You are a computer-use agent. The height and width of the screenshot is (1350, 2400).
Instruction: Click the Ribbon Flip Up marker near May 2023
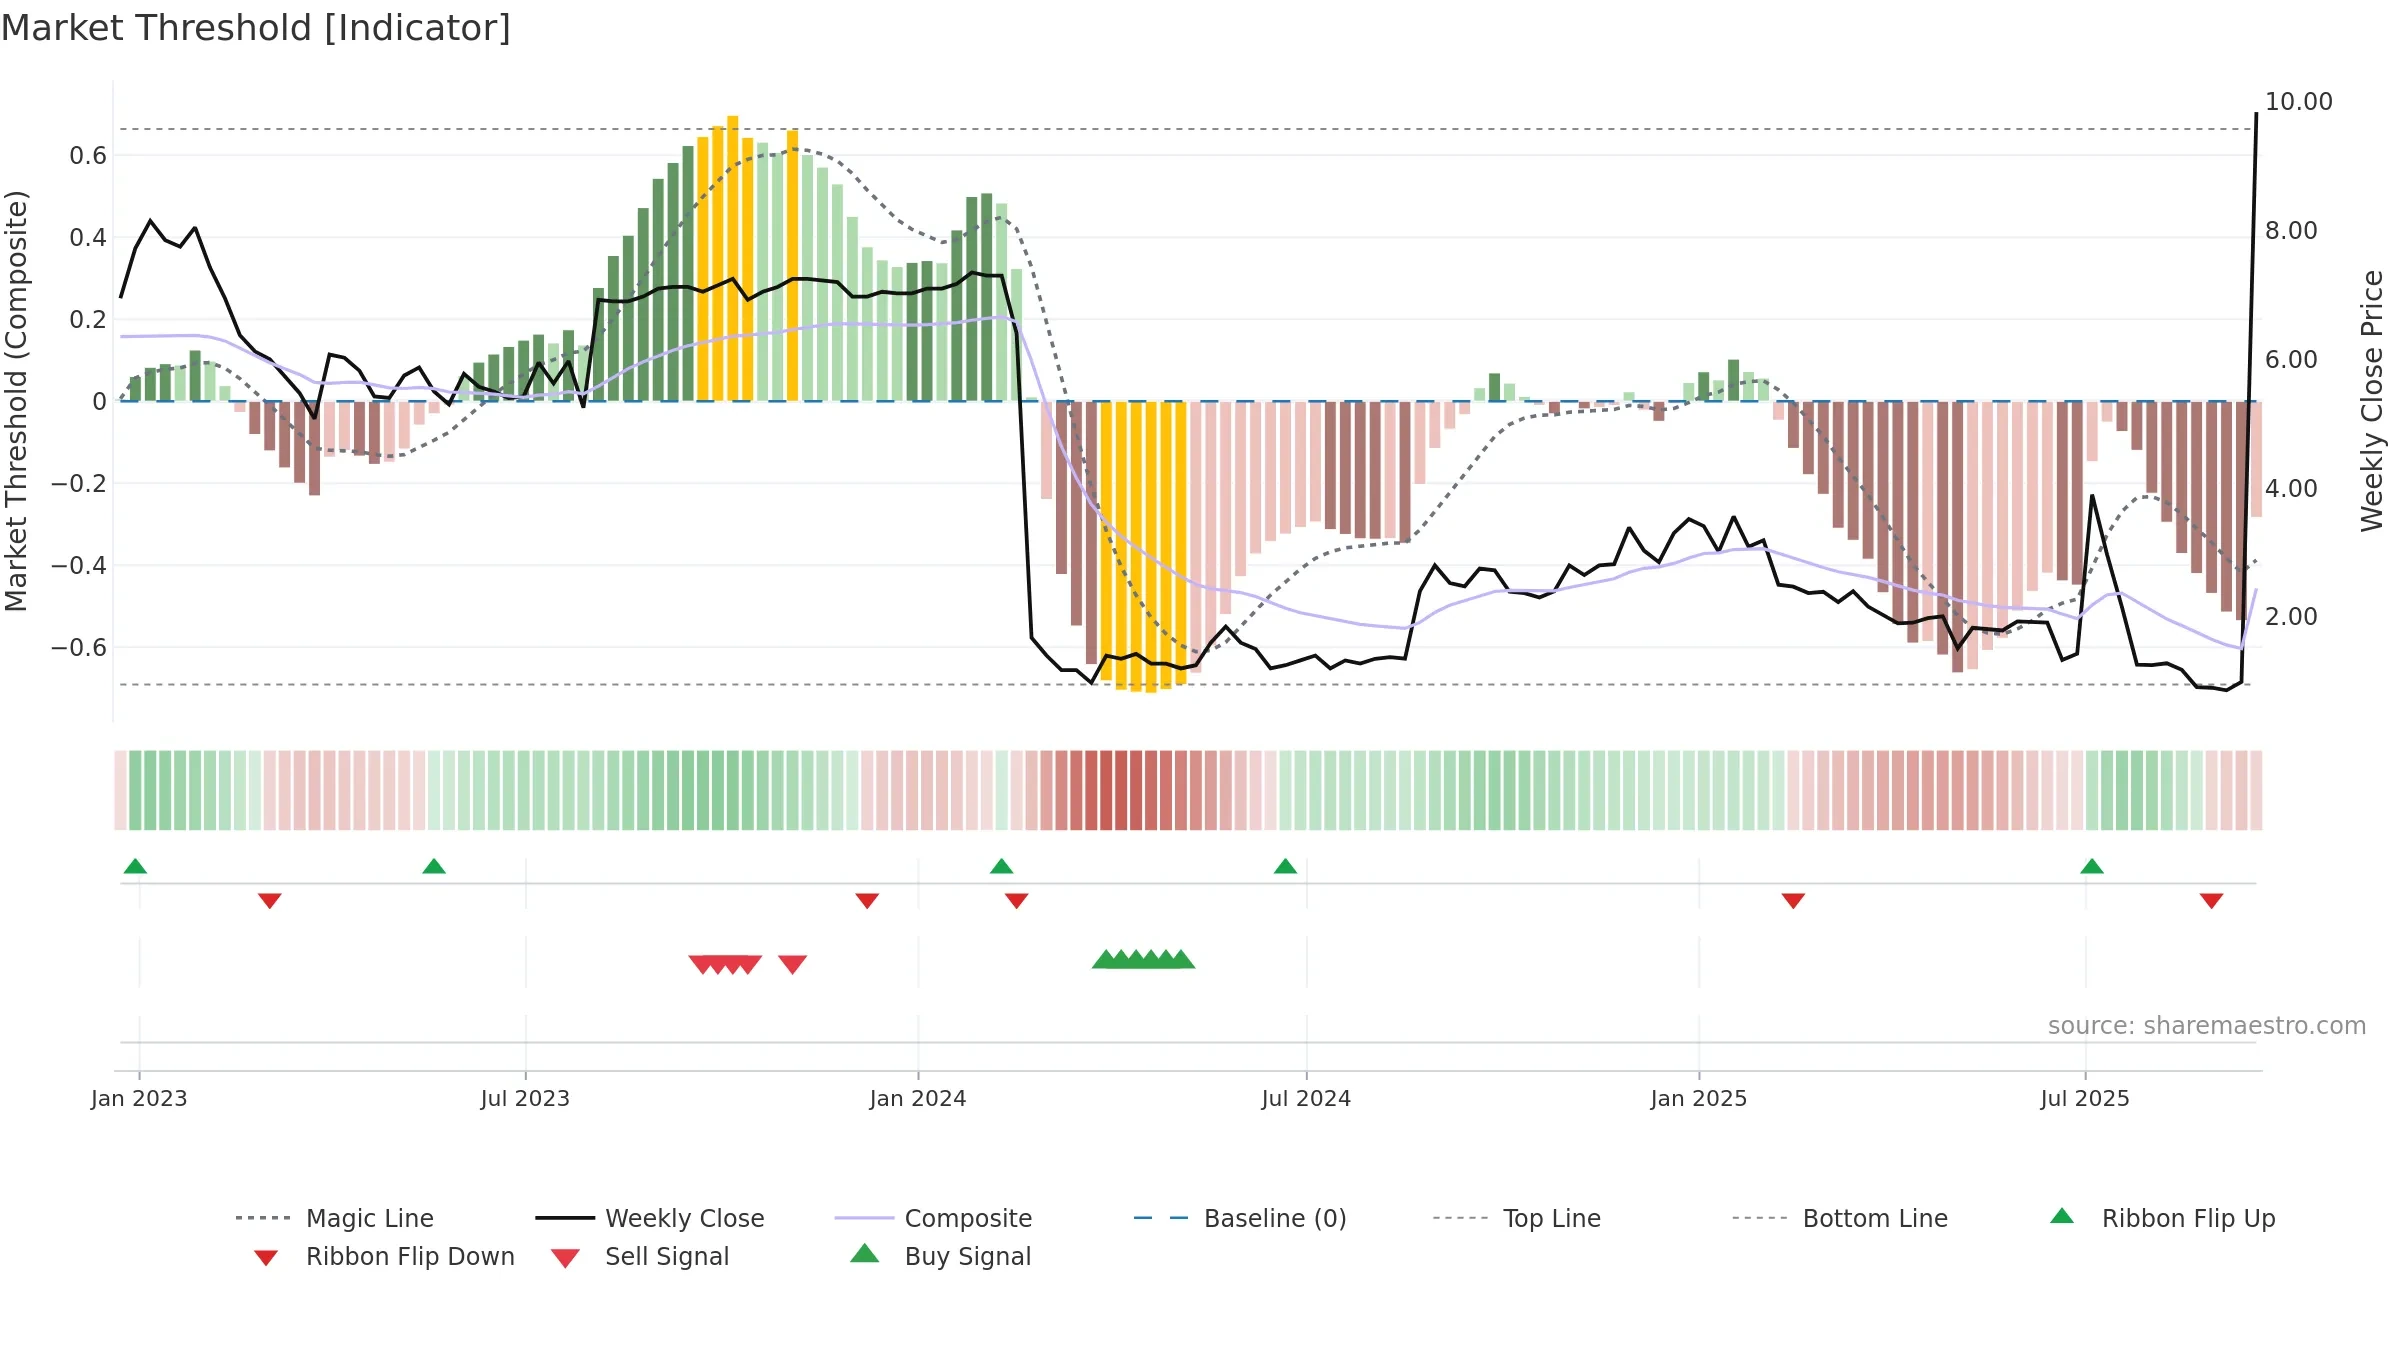(x=434, y=866)
